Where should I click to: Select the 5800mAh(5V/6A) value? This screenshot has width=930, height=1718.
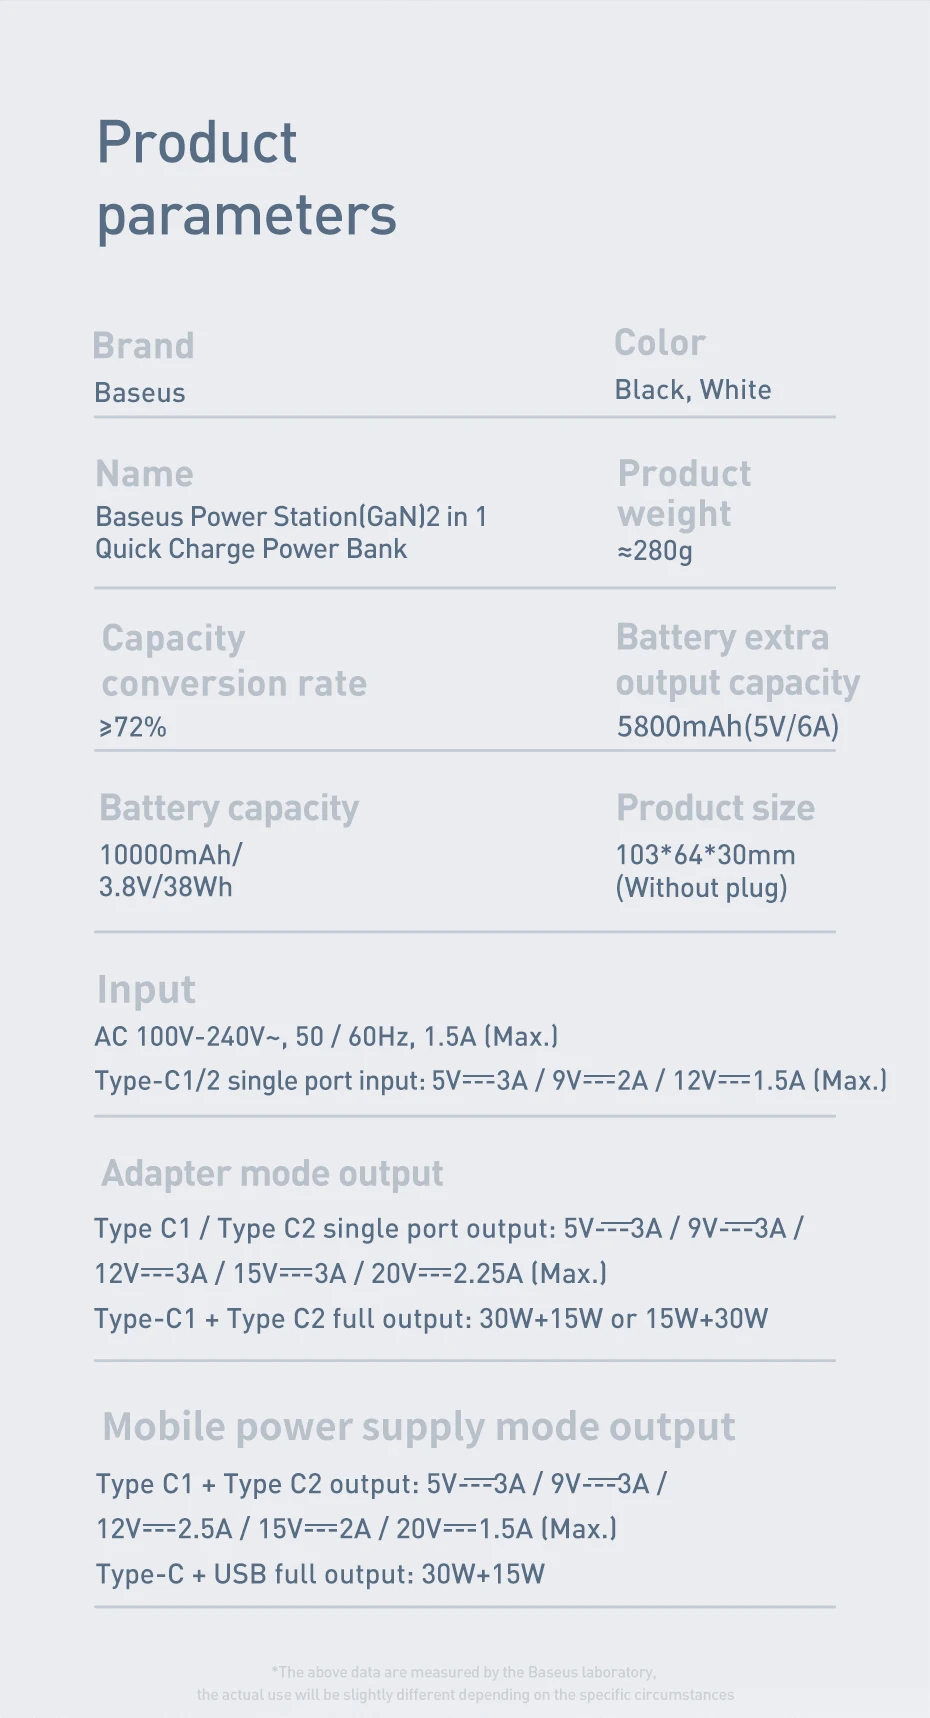(x=727, y=726)
